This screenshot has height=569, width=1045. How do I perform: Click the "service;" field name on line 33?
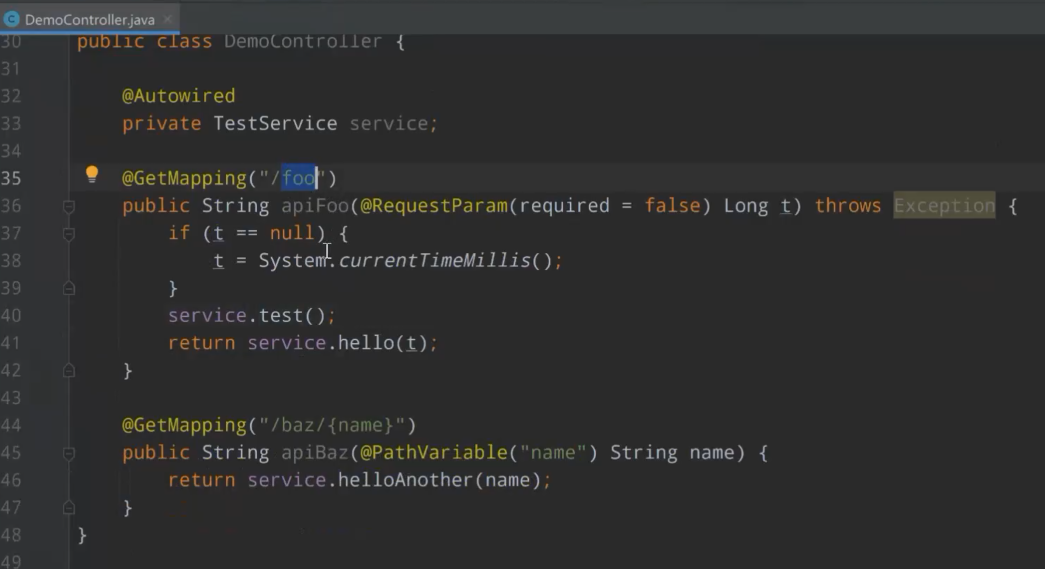[x=393, y=123]
